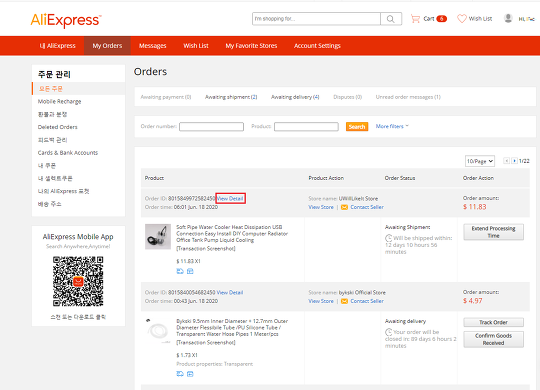Open 피드백 관리 in sidebar
Viewport: 540px width, 390px height.
(x=52, y=140)
